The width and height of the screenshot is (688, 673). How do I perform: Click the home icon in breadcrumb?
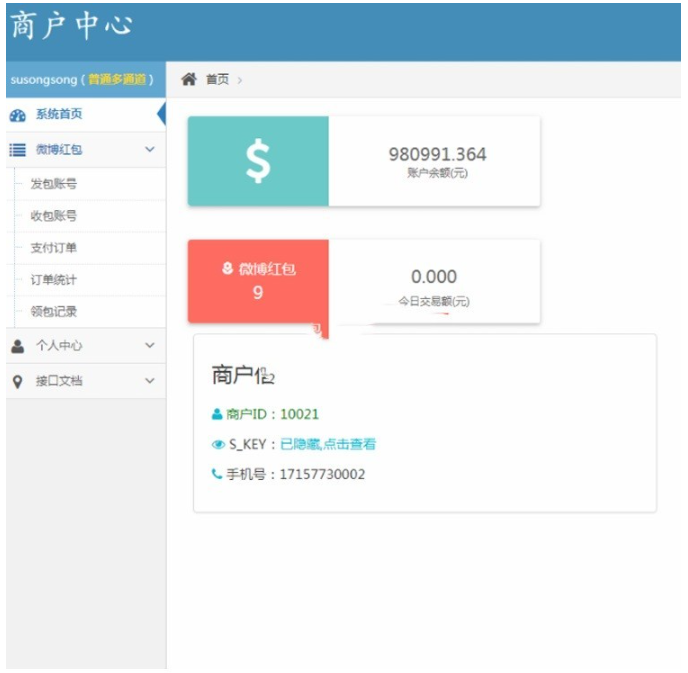pyautogui.click(x=188, y=80)
